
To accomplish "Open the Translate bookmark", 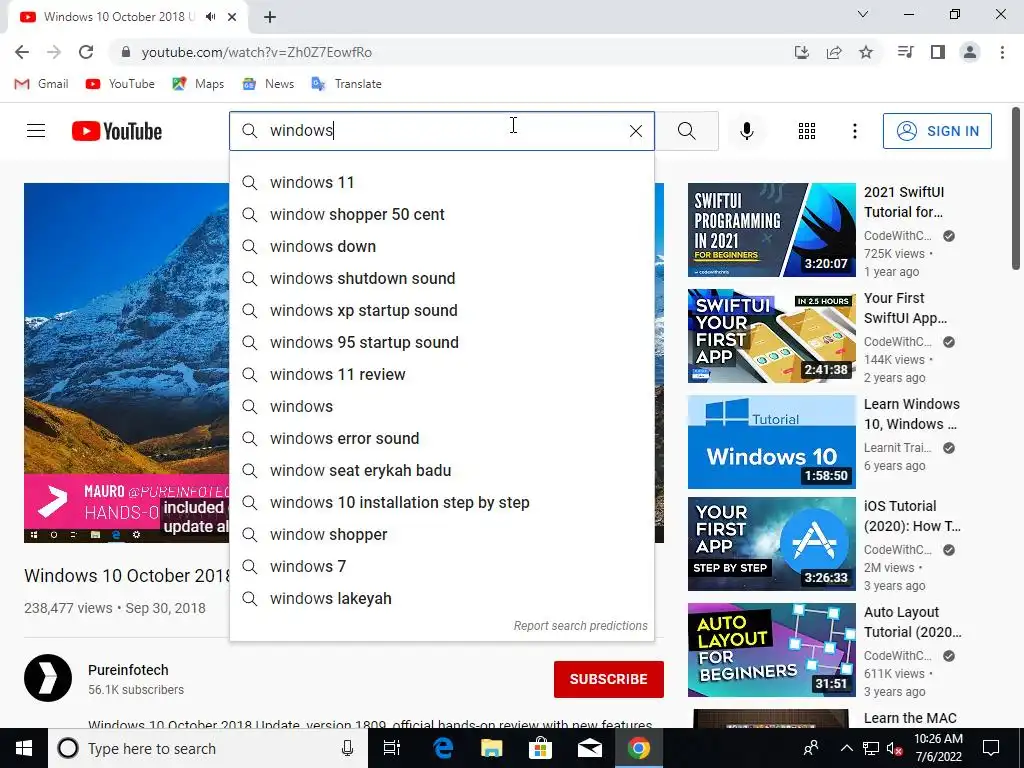I will click(347, 84).
